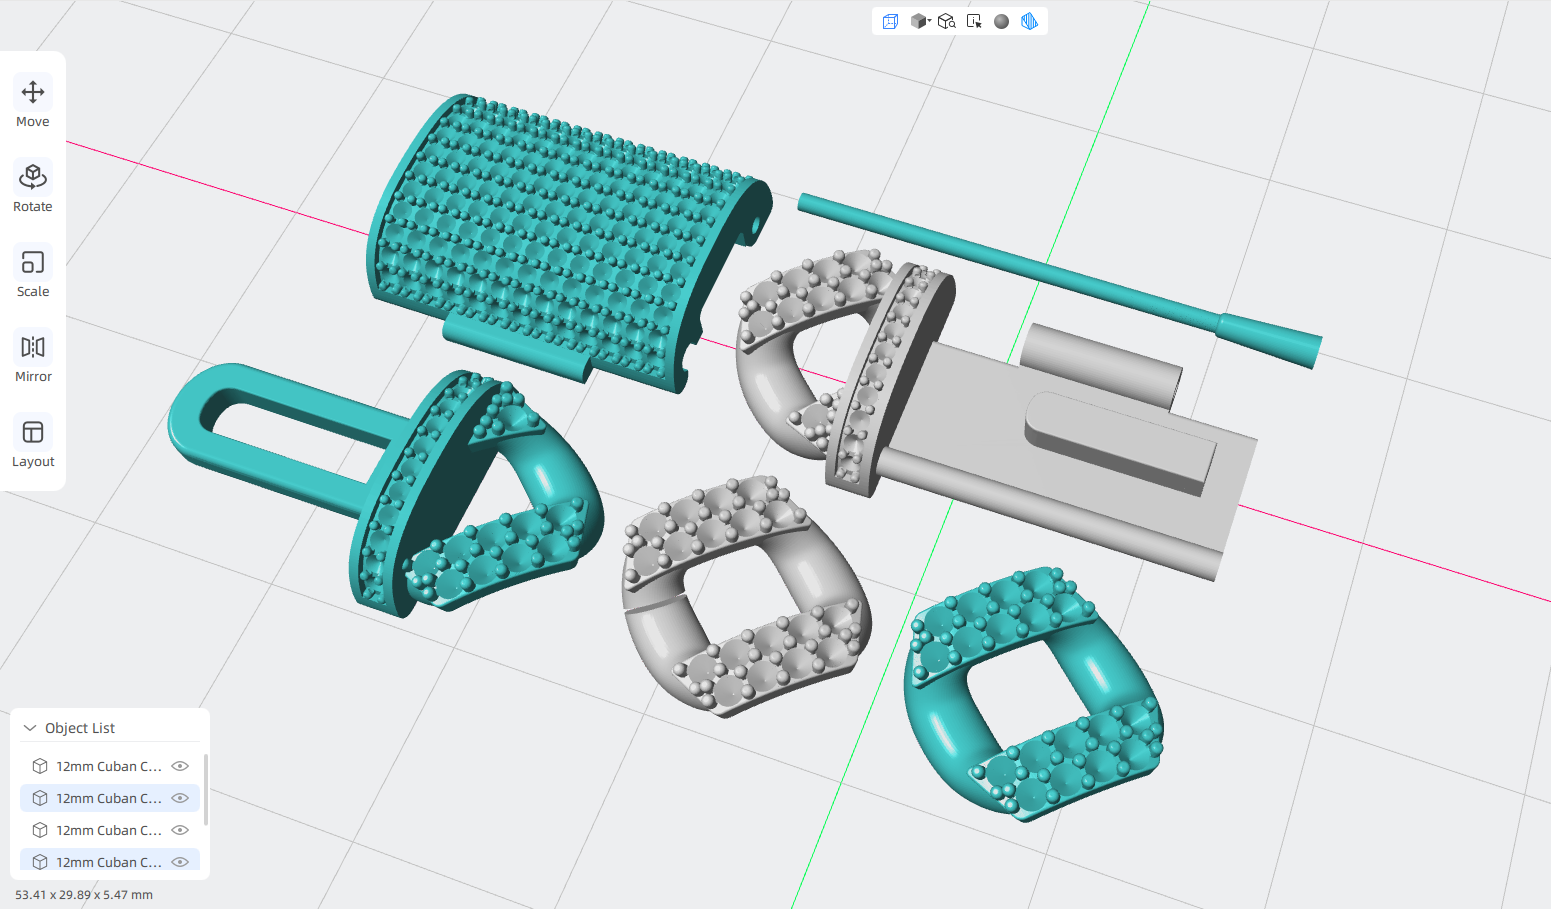Click the Object List header label

coord(80,728)
